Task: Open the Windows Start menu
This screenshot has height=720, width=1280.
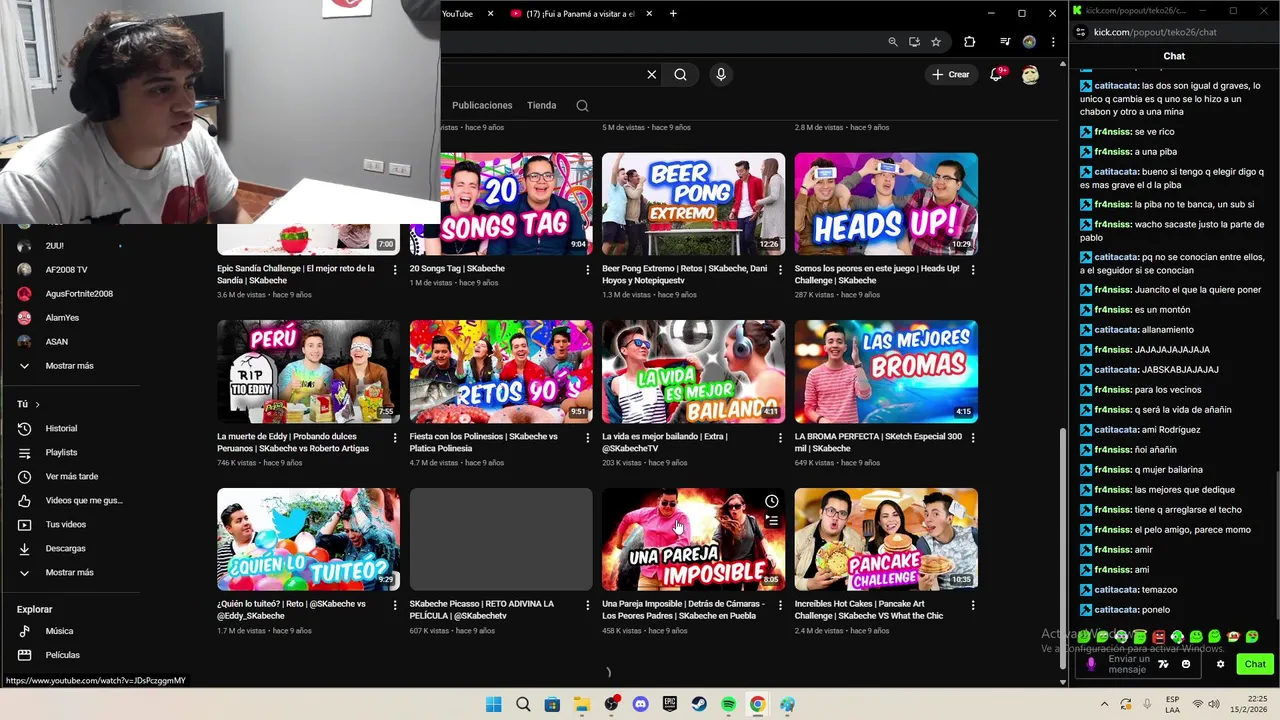Action: click(x=494, y=704)
